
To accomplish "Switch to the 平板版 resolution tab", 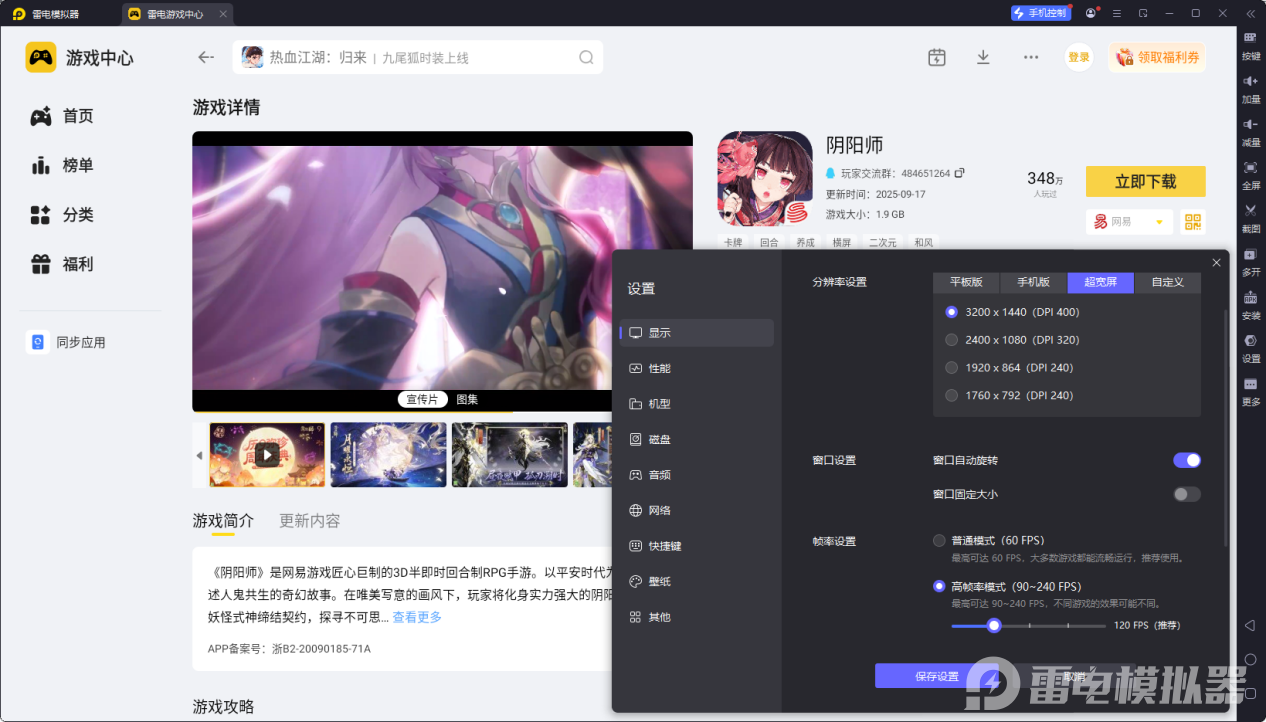I will tap(966, 282).
